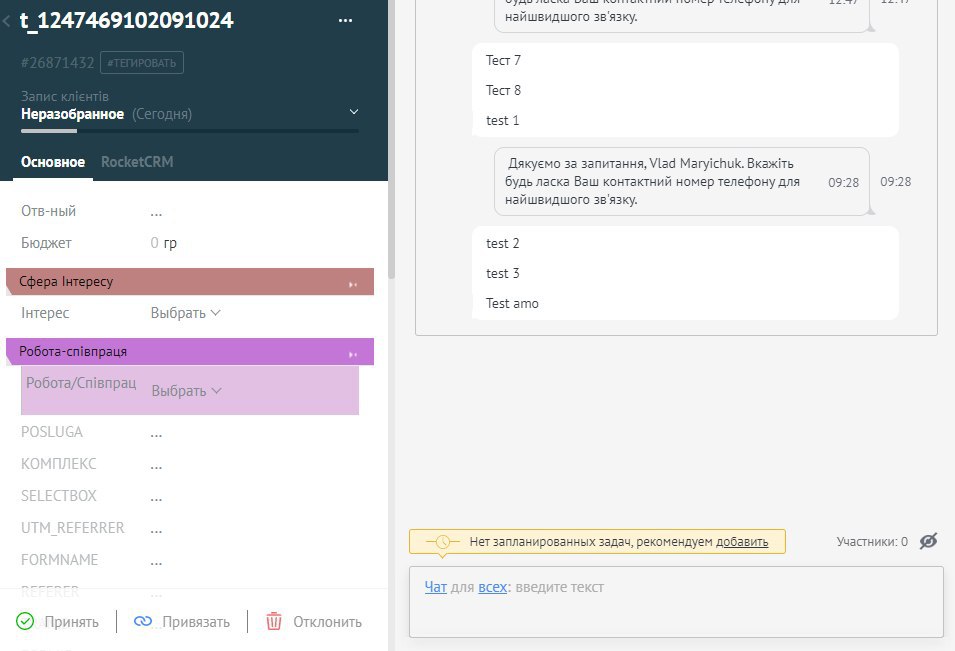Screen dimensions: 955x651
Task: Click the green Принять checkmark icon
Action: (25, 621)
